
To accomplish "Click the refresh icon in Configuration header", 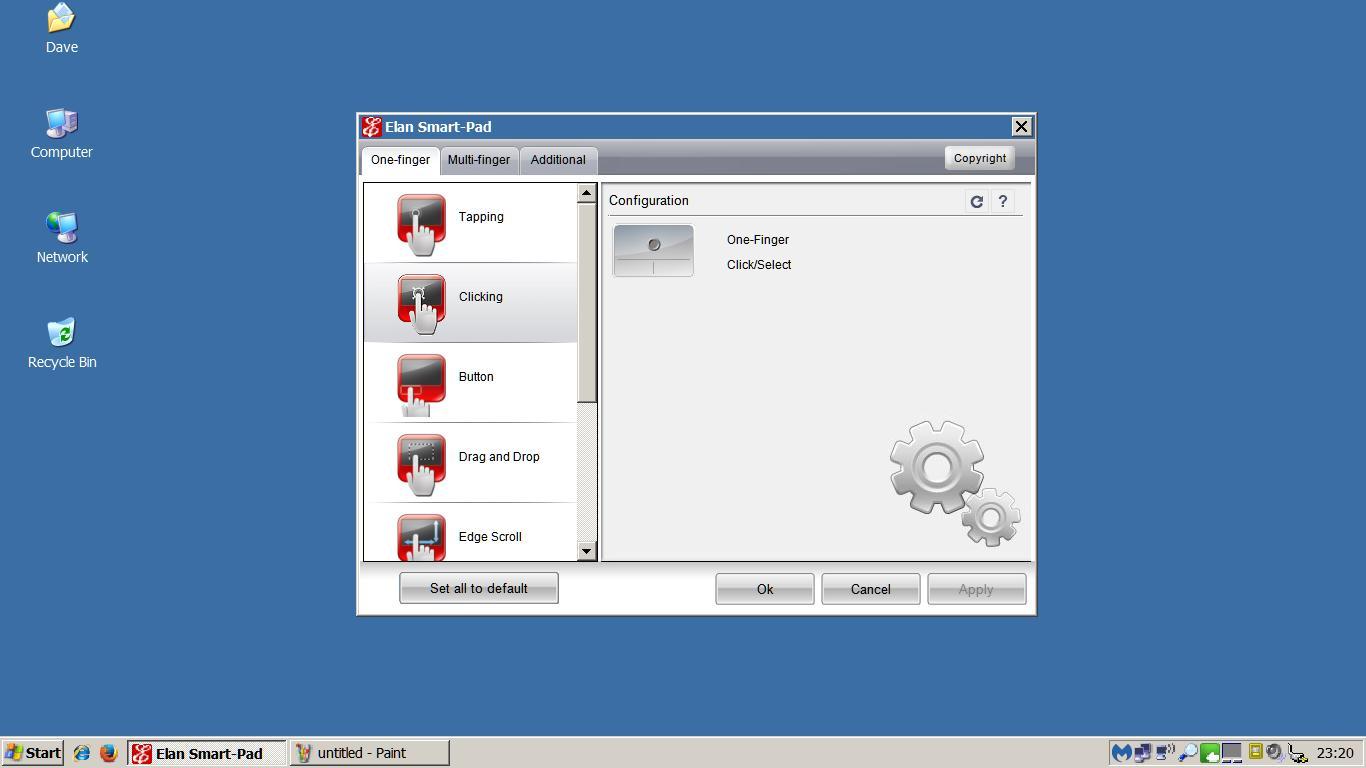I will (976, 201).
